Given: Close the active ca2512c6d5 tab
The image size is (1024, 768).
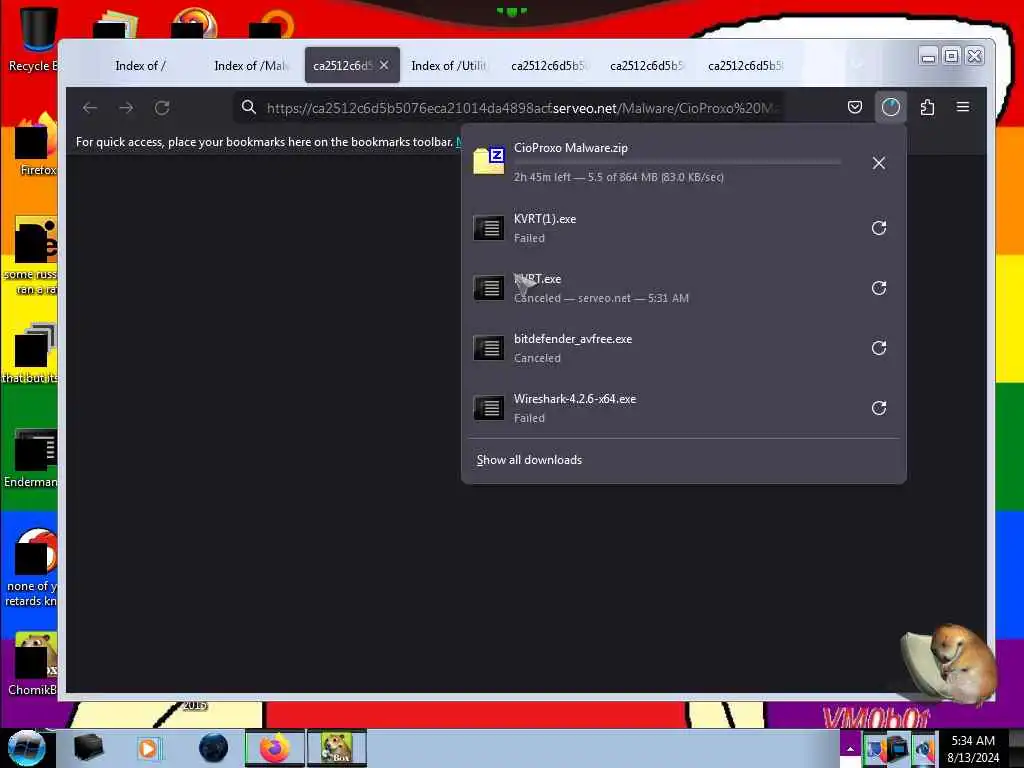Looking at the screenshot, I should (x=384, y=65).
